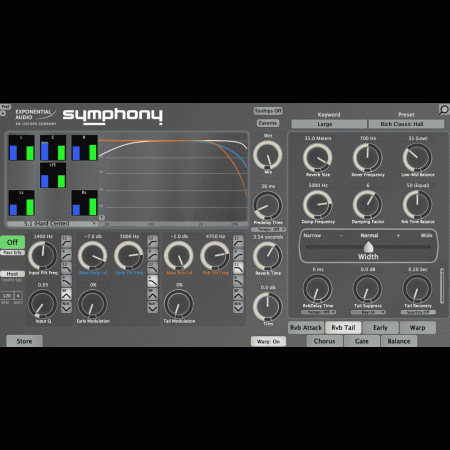Select 6 dB low-pass icon in input filter column
The height and width of the screenshot is (450, 450).
click(x=66, y=255)
